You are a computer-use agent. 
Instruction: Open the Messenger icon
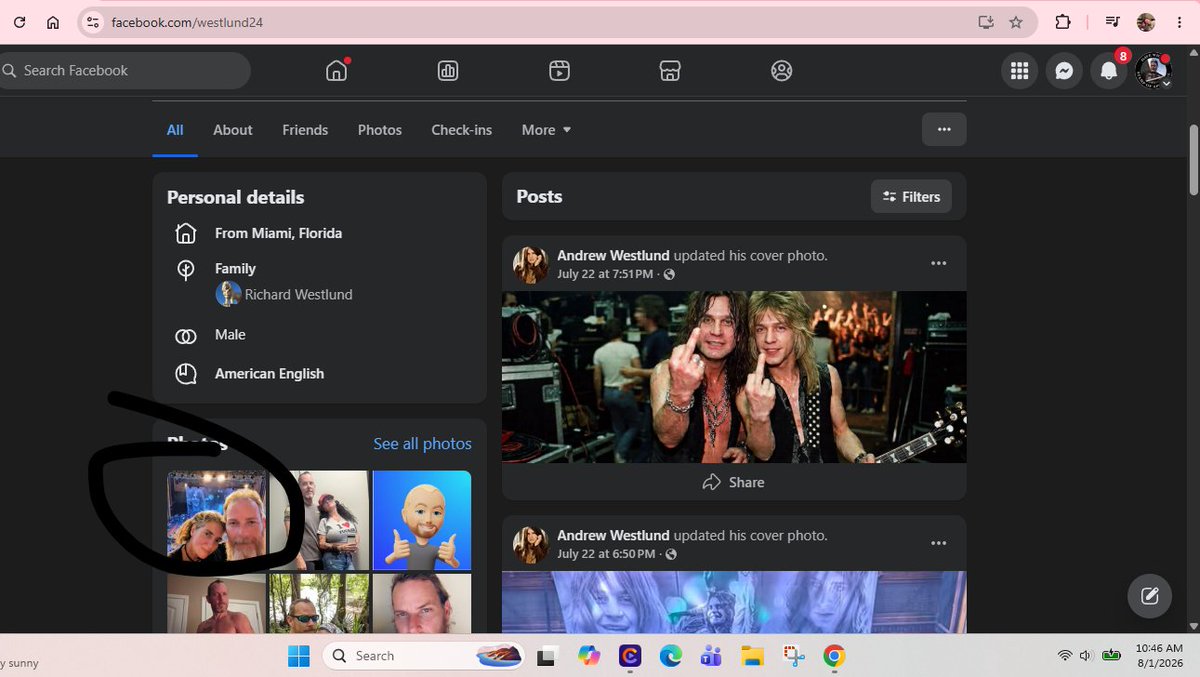tap(1064, 71)
